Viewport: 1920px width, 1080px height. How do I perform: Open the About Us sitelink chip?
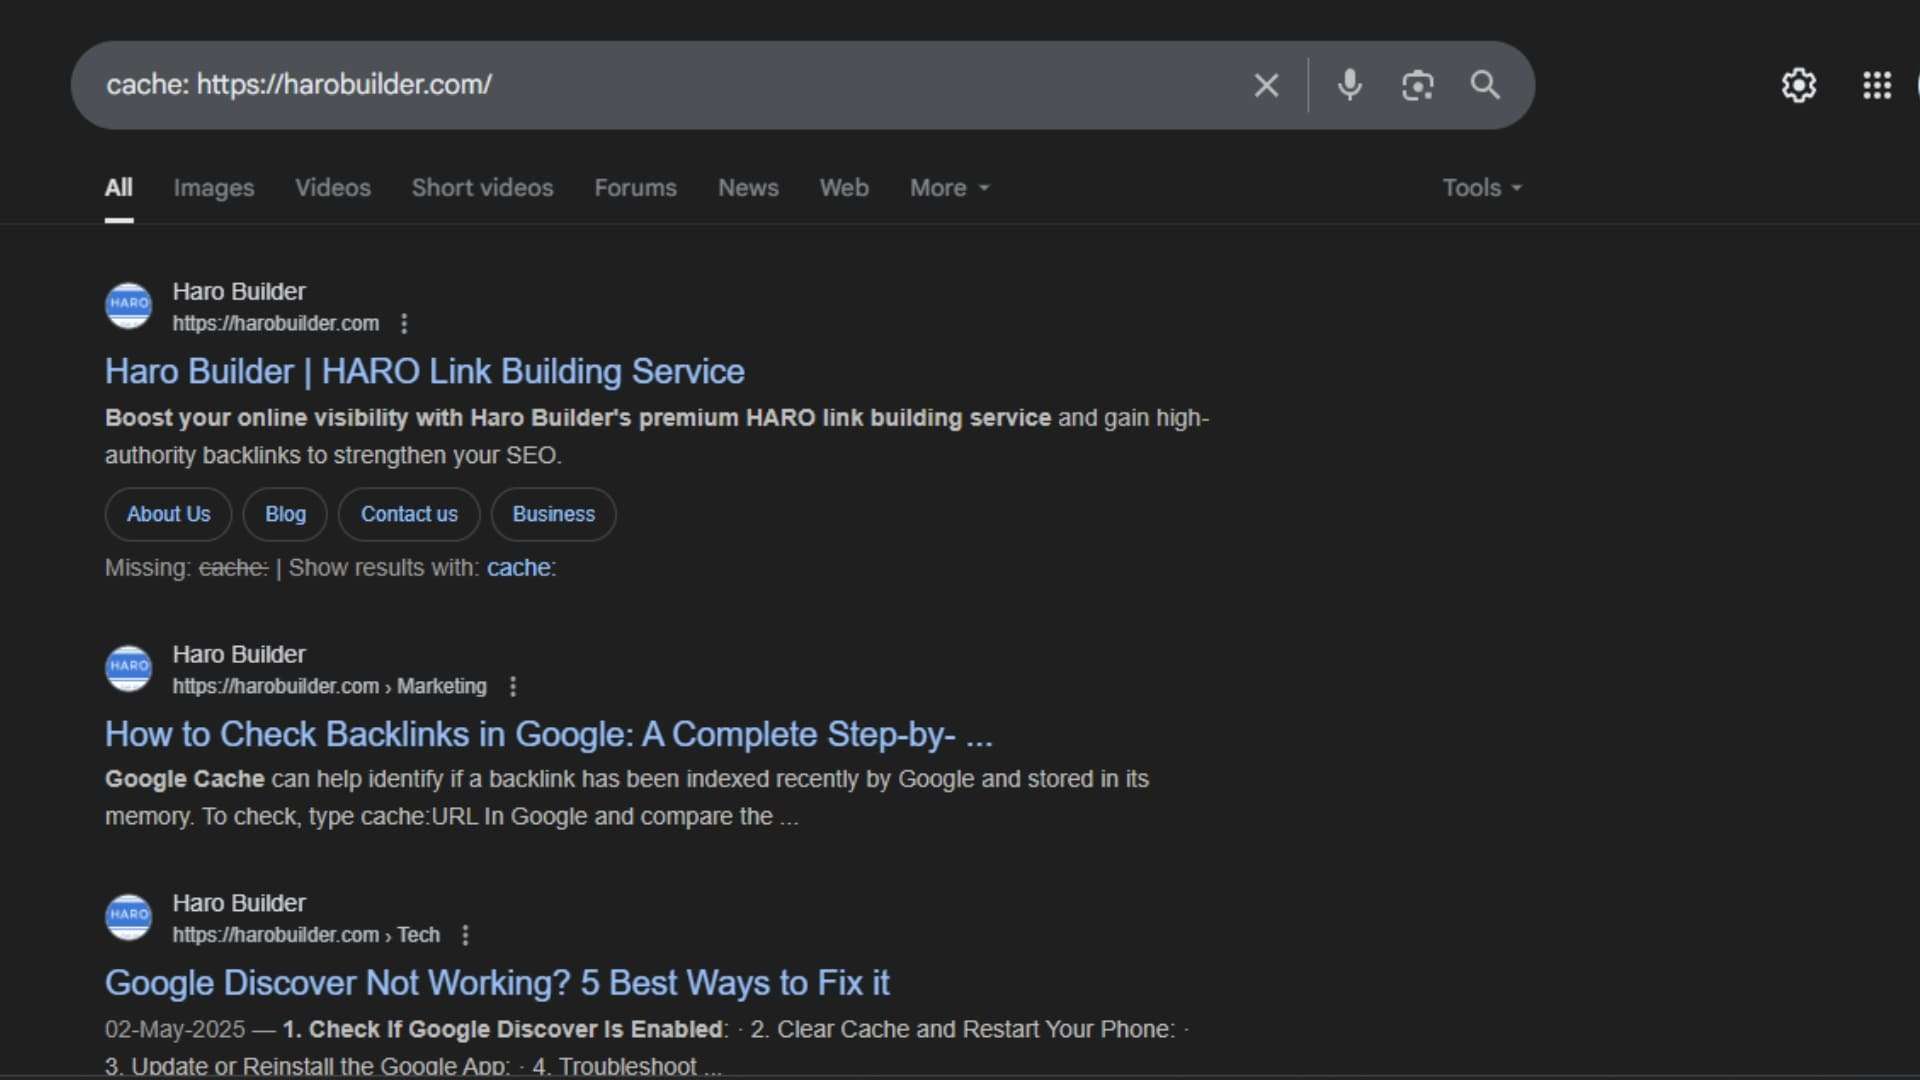point(168,514)
